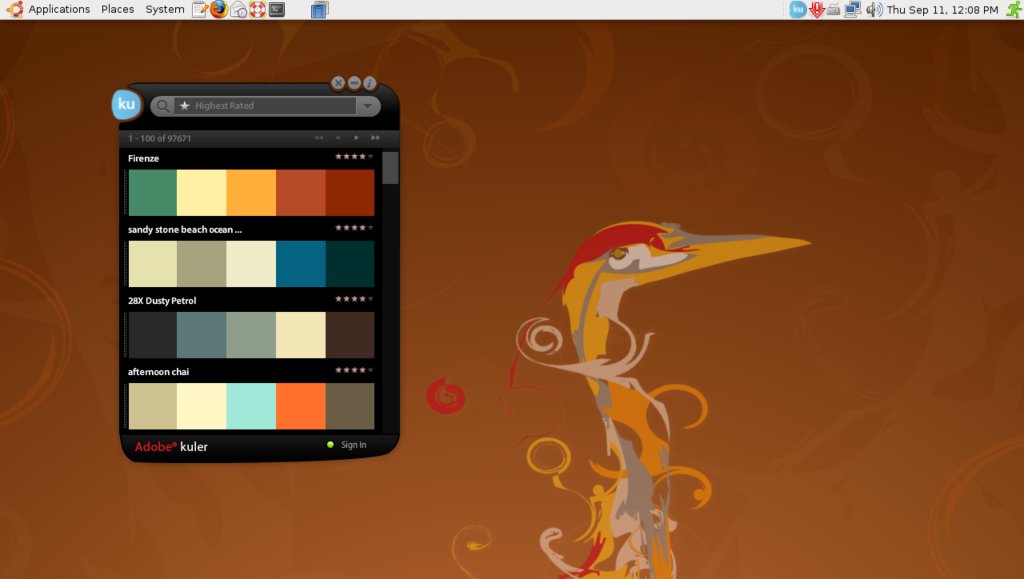Jump to first page of kuler themes
Image resolution: width=1024 pixels, height=579 pixels.
click(x=319, y=138)
